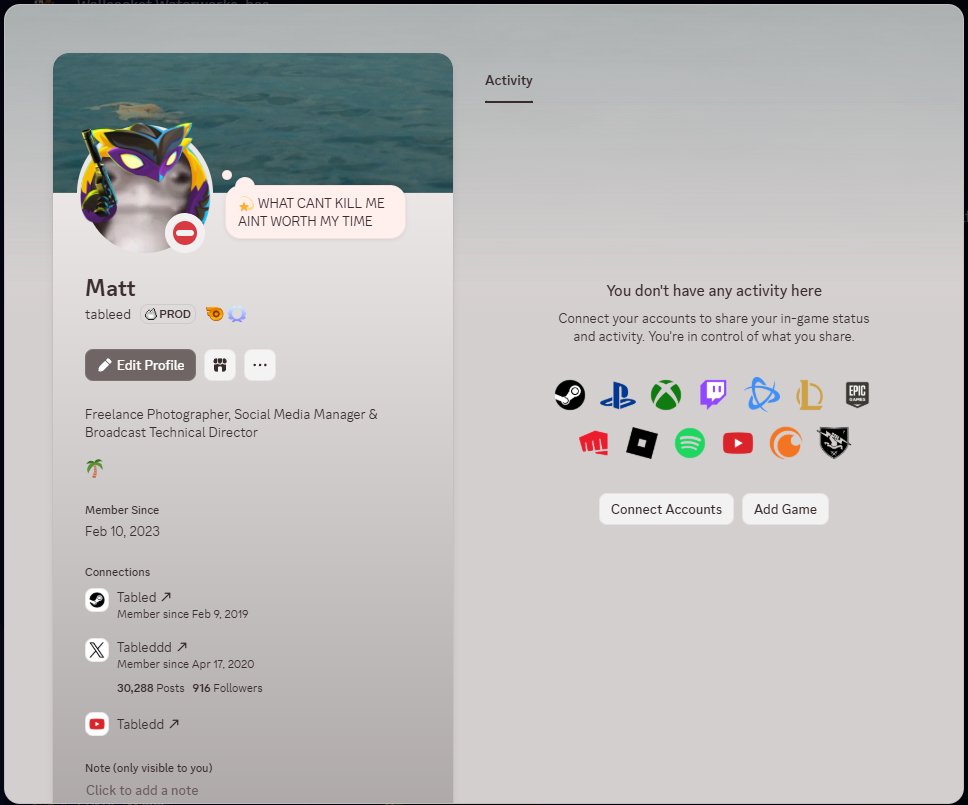The height and width of the screenshot is (805, 968).
Task: Click the 'Feb 10, 2023' member date
Action: pyautogui.click(x=122, y=532)
